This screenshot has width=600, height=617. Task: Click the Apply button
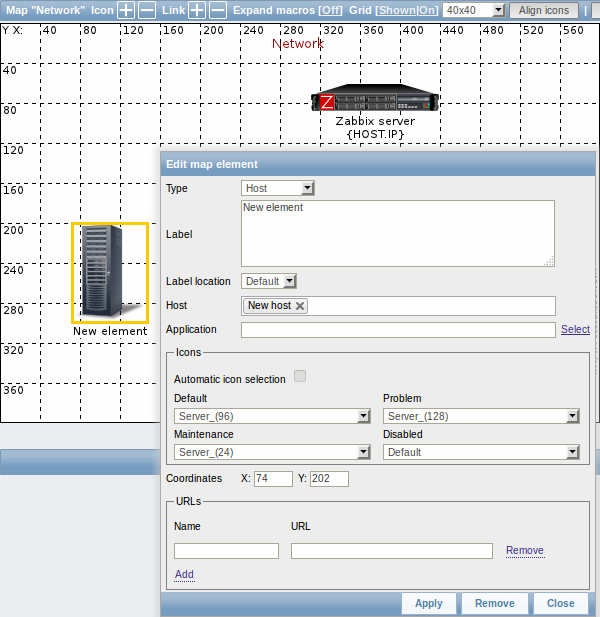[429, 603]
